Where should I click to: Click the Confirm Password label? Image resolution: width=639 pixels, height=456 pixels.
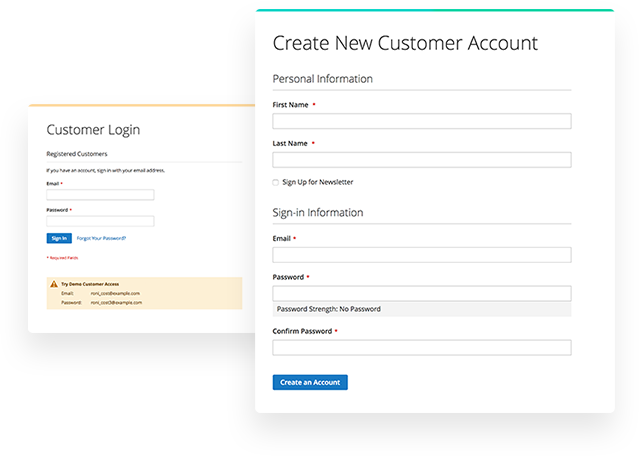pos(302,331)
